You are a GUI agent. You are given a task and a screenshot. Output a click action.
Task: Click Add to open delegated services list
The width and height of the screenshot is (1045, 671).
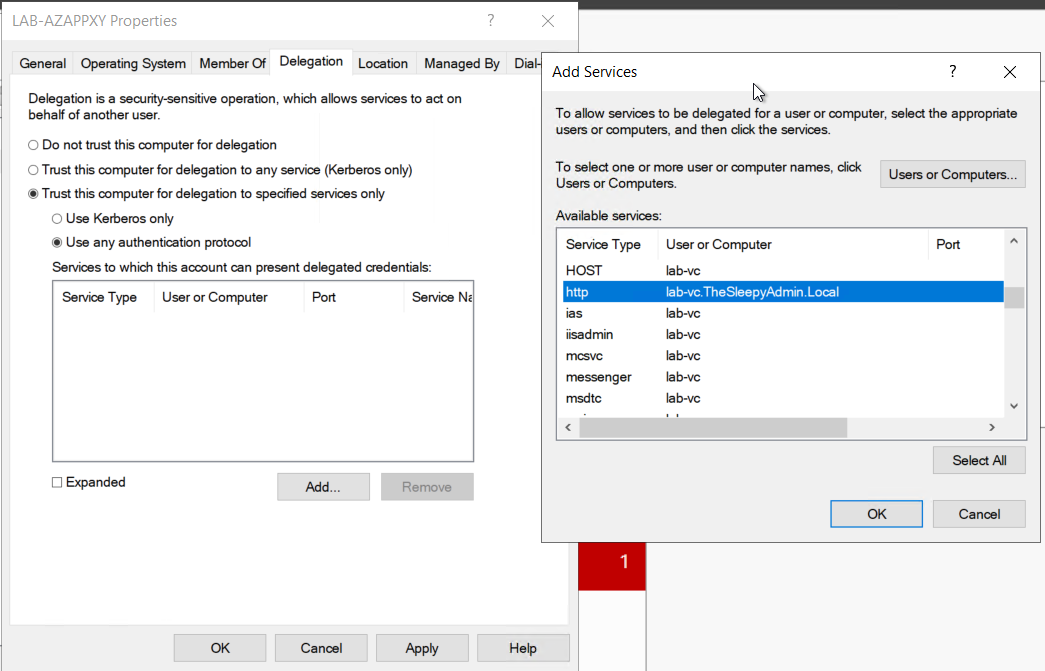[x=323, y=487]
